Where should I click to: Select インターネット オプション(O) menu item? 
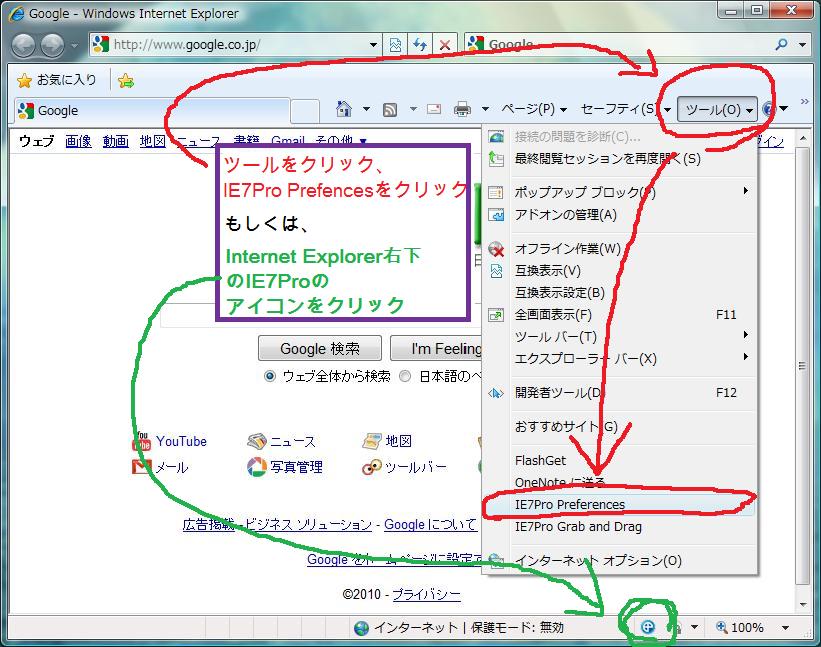[x=618, y=561]
